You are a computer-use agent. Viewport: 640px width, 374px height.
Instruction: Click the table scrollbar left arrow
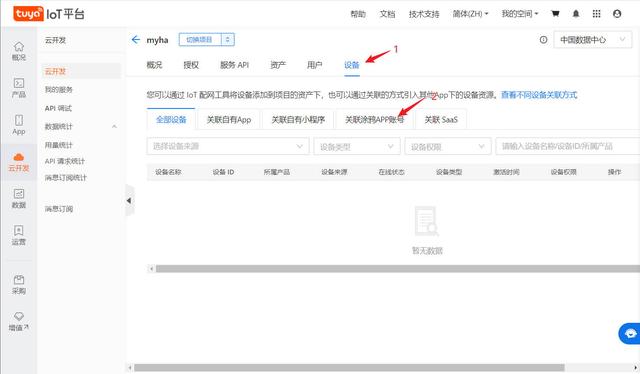(151, 269)
